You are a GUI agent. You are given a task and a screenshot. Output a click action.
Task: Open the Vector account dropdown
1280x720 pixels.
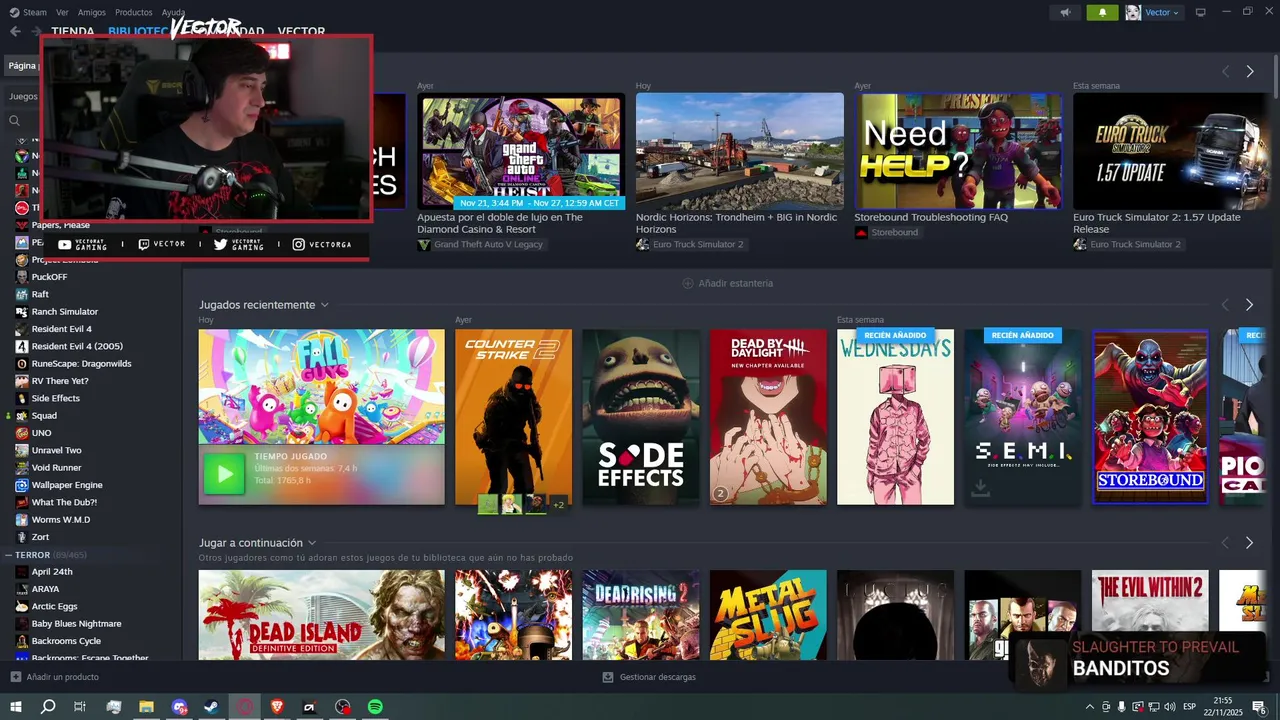[x=1154, y=12]
